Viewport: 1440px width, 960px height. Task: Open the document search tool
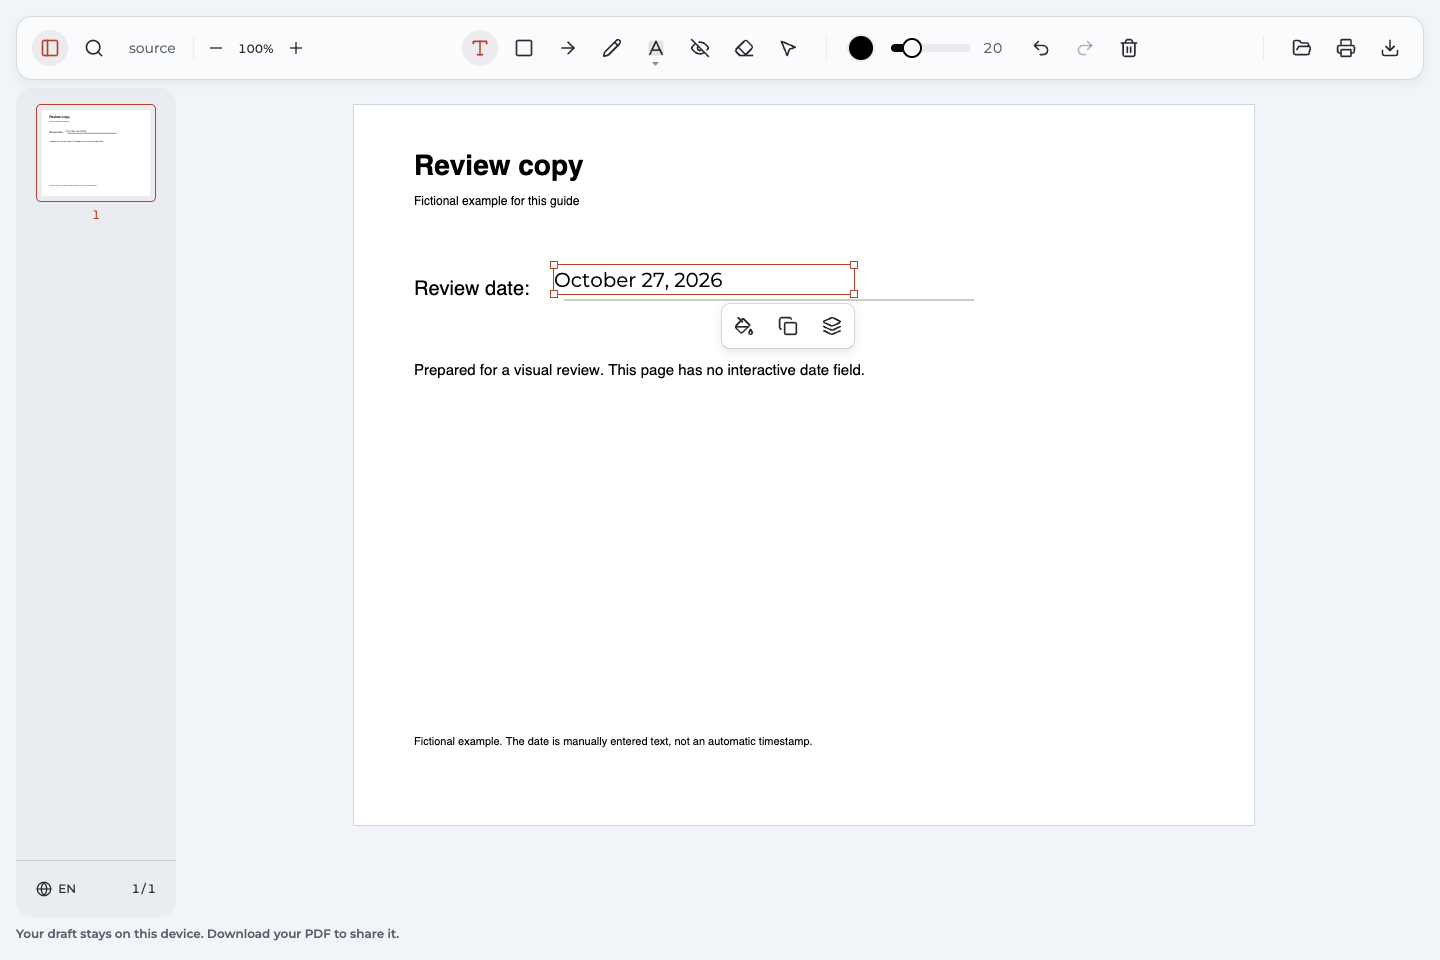click(94, 48)
